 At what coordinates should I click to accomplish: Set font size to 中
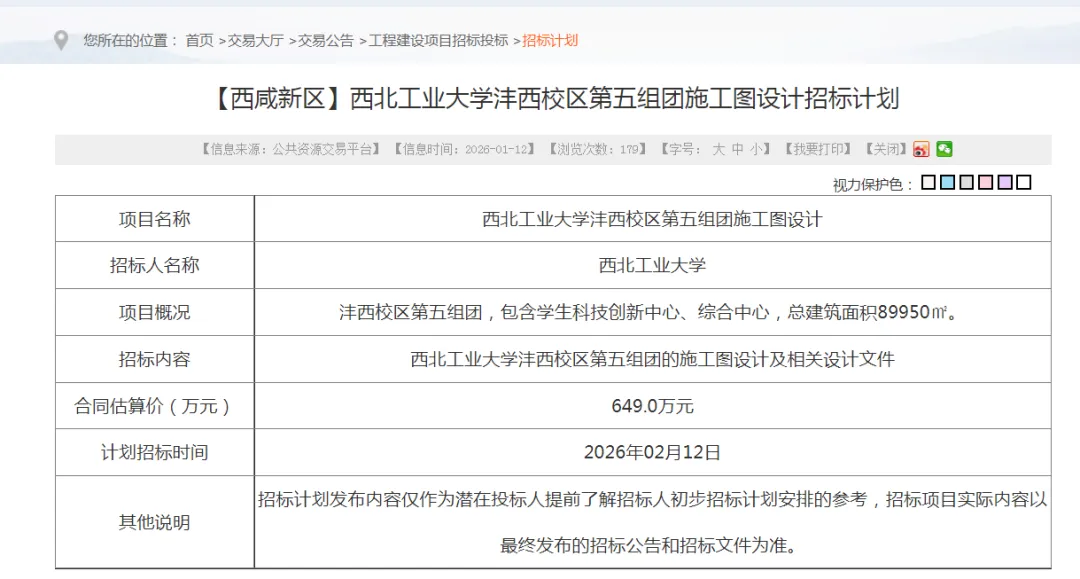[x=738, y=149]
